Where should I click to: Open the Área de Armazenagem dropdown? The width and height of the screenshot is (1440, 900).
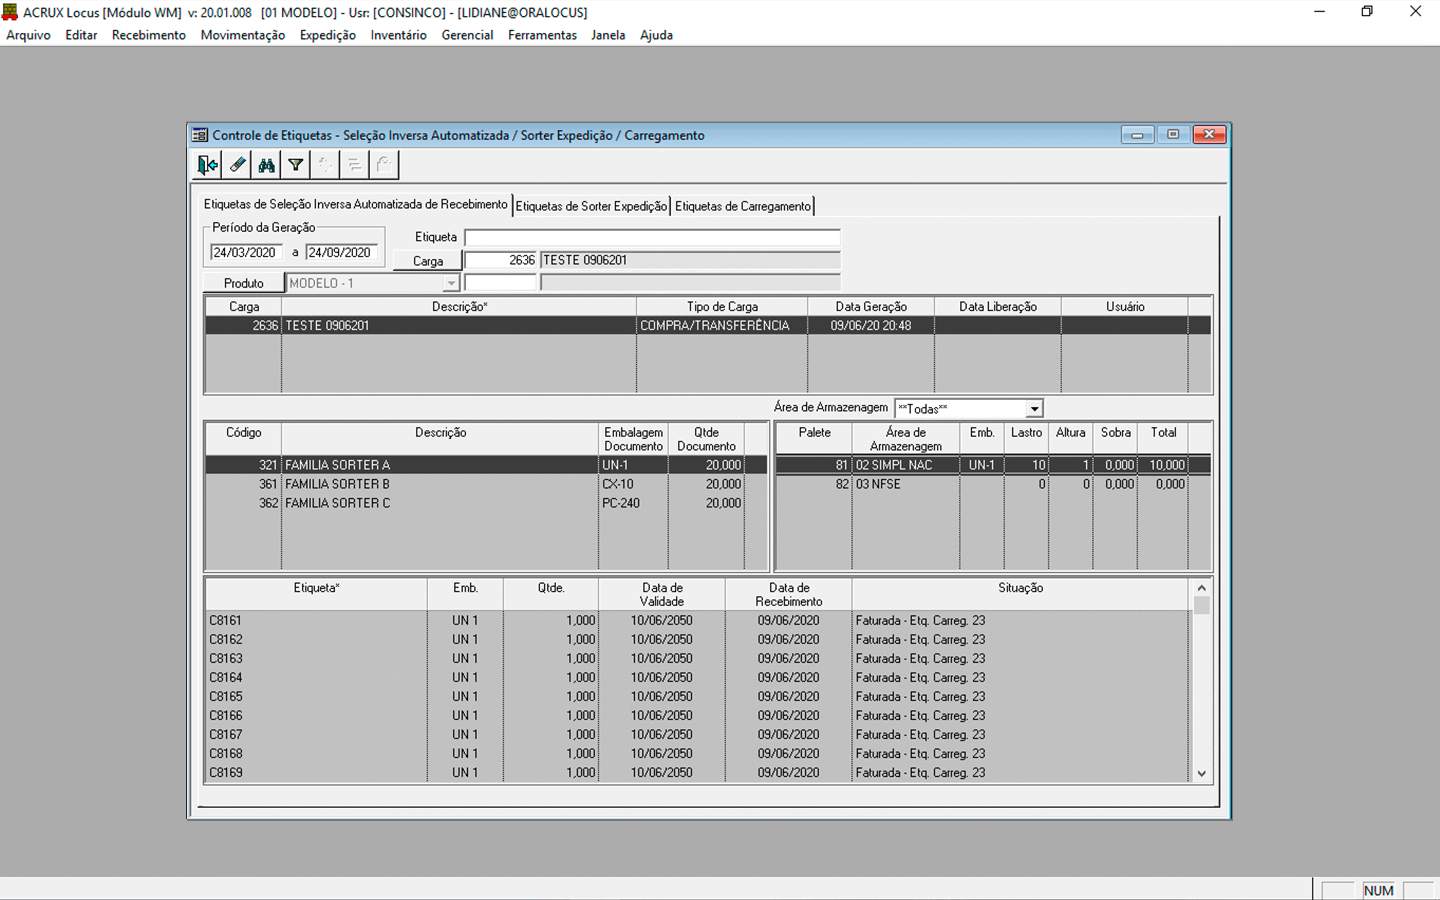(1034, 409)
